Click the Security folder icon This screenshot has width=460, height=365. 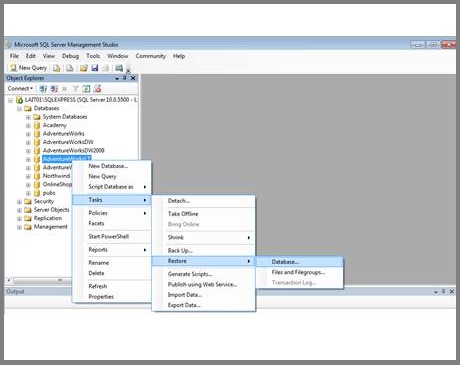click(x=28, y=201)
